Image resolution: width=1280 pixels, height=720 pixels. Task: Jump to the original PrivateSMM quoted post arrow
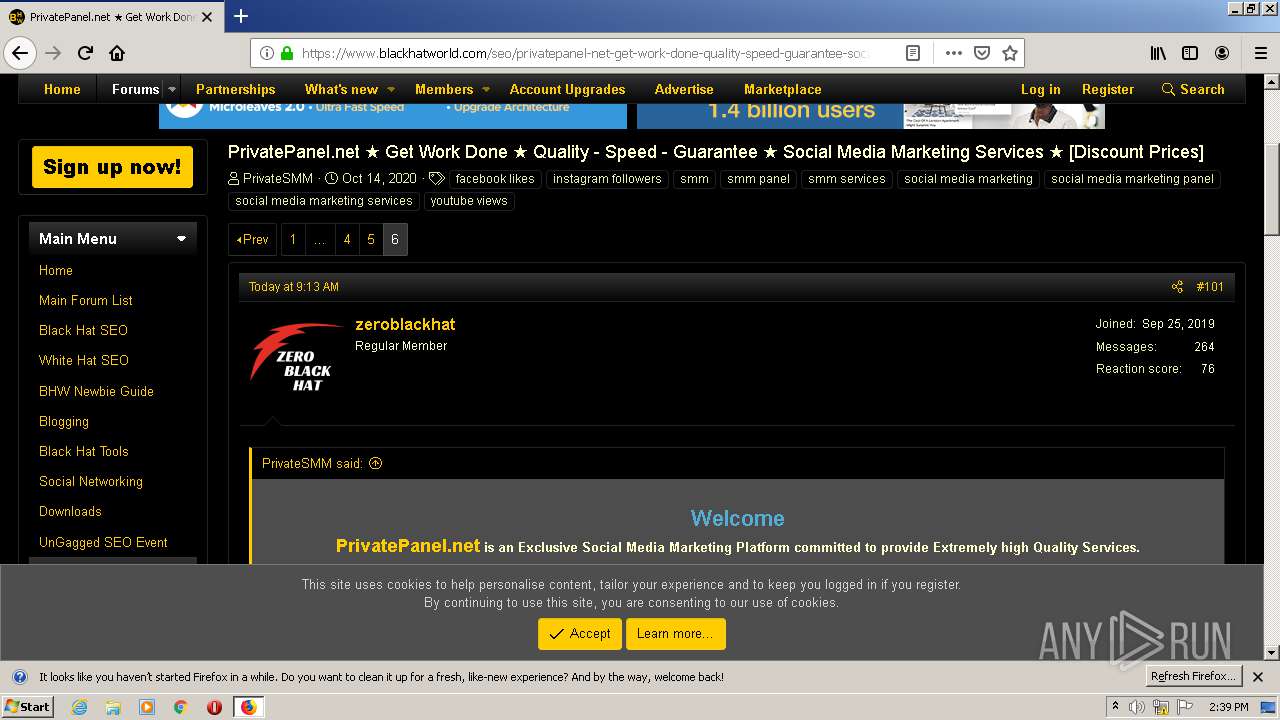point(376,463)
